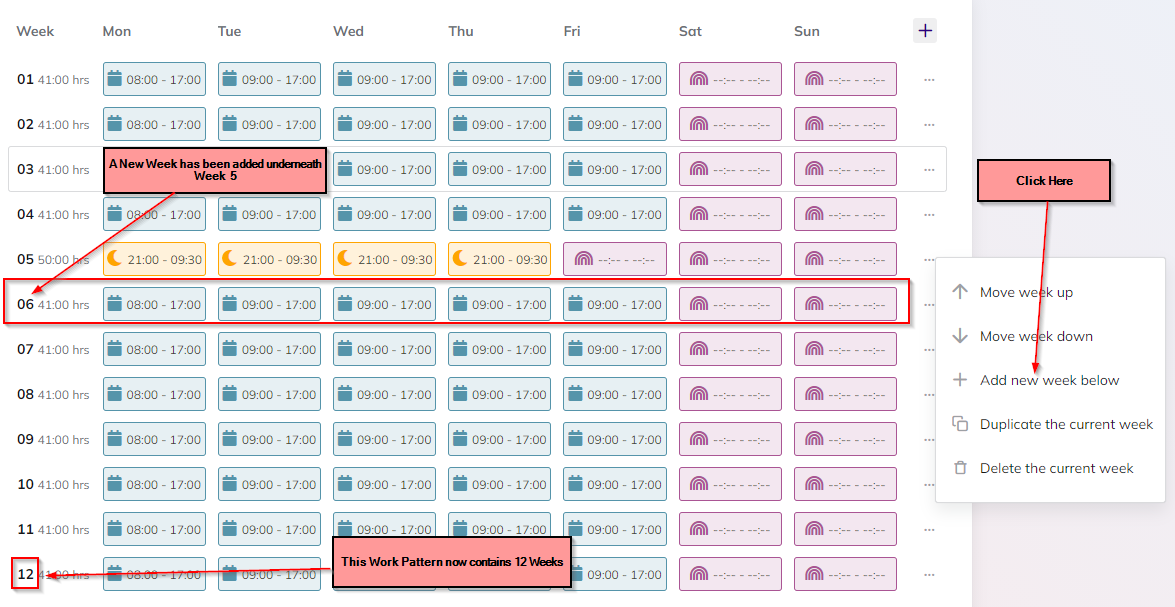The image size is (1175, 607).
Task: Click the down arrow icon beside Move week down
Action: [x=960, y=336]
